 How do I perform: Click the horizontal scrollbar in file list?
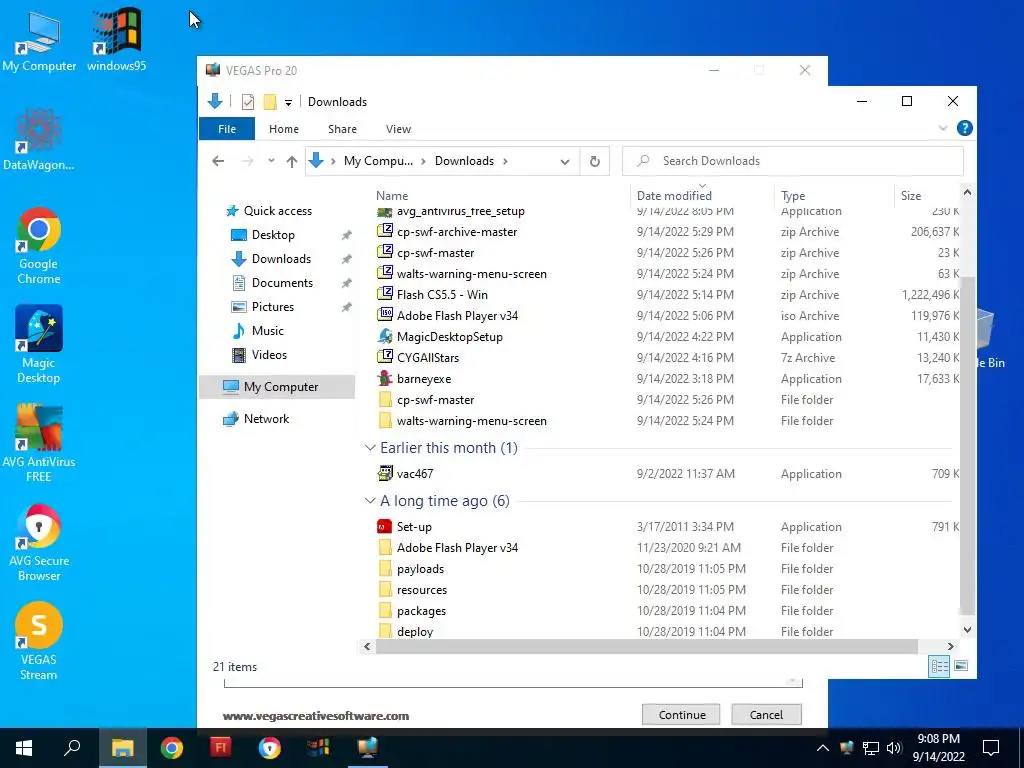pyautogui.click(x=647, y=647)
